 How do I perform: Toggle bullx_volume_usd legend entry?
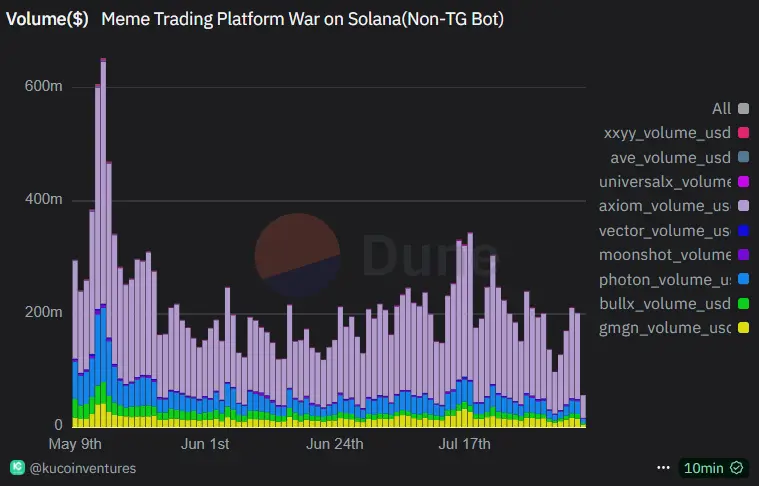click(x=674, y=304)
